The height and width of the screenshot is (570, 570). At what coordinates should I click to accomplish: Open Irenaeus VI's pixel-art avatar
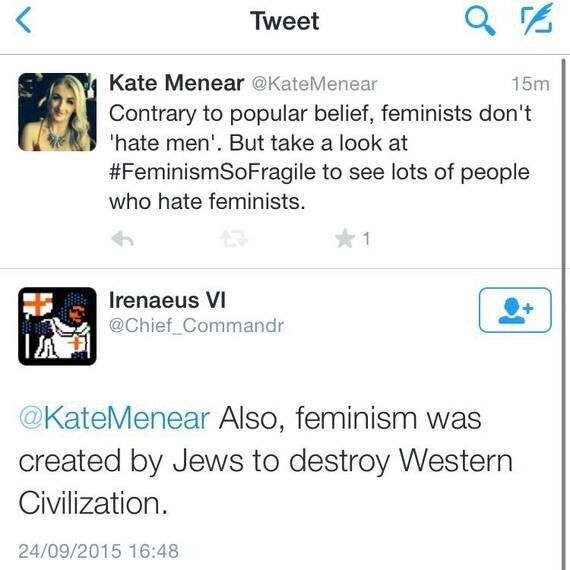tap(57, 326)
